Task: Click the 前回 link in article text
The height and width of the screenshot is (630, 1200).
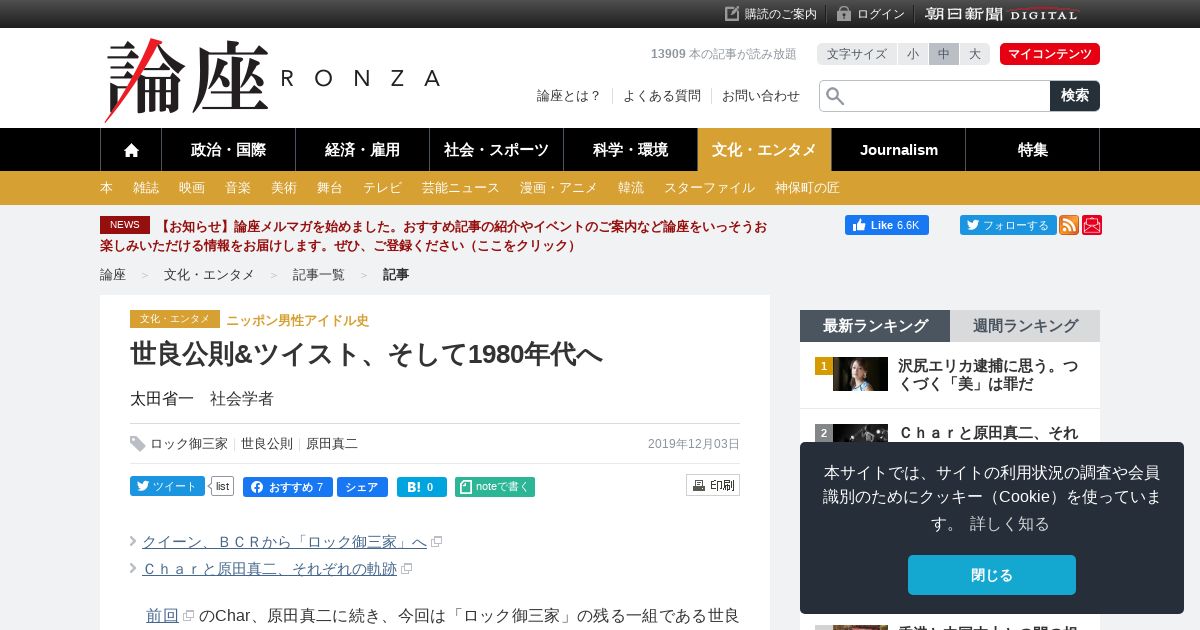Action: pos(162,616)
